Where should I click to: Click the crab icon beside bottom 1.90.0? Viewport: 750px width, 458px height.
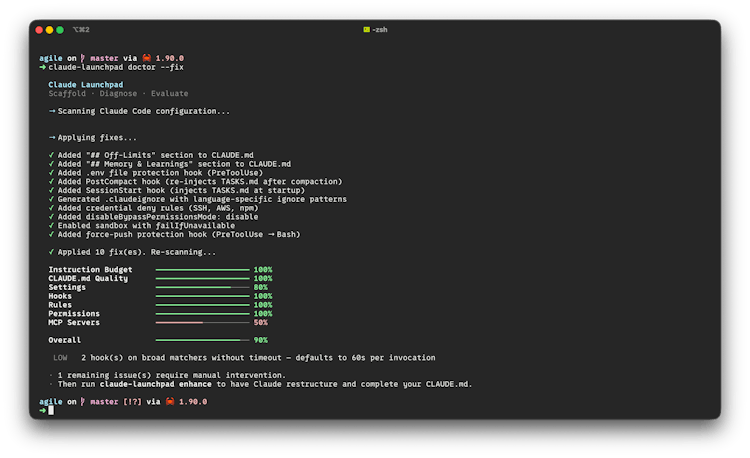[166, 401]
